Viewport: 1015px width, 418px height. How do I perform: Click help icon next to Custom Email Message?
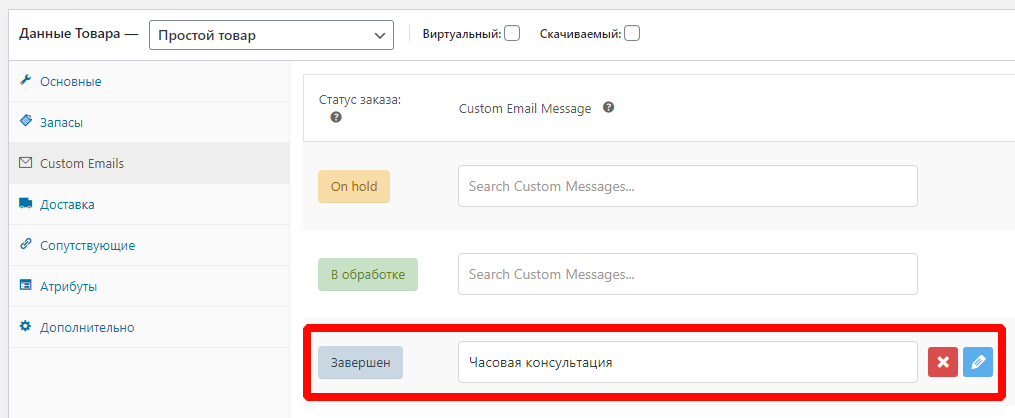[608, 107]
